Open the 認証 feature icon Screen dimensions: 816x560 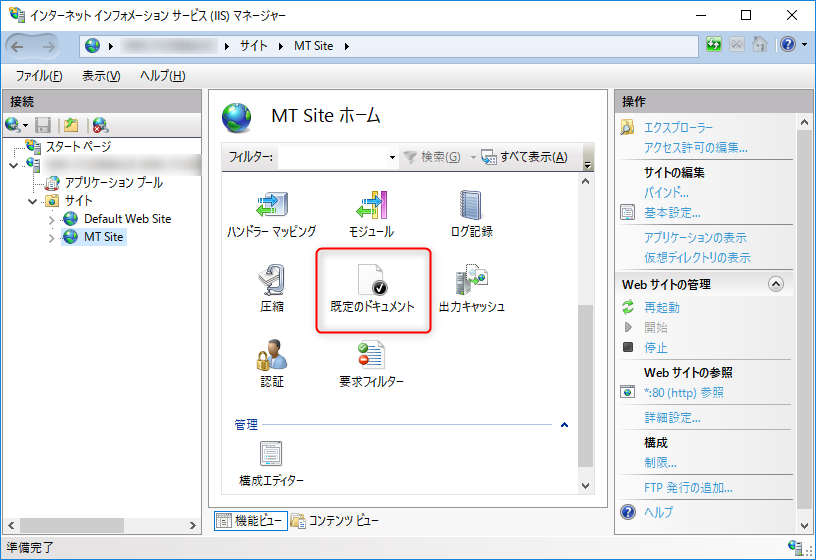point(271,362)
